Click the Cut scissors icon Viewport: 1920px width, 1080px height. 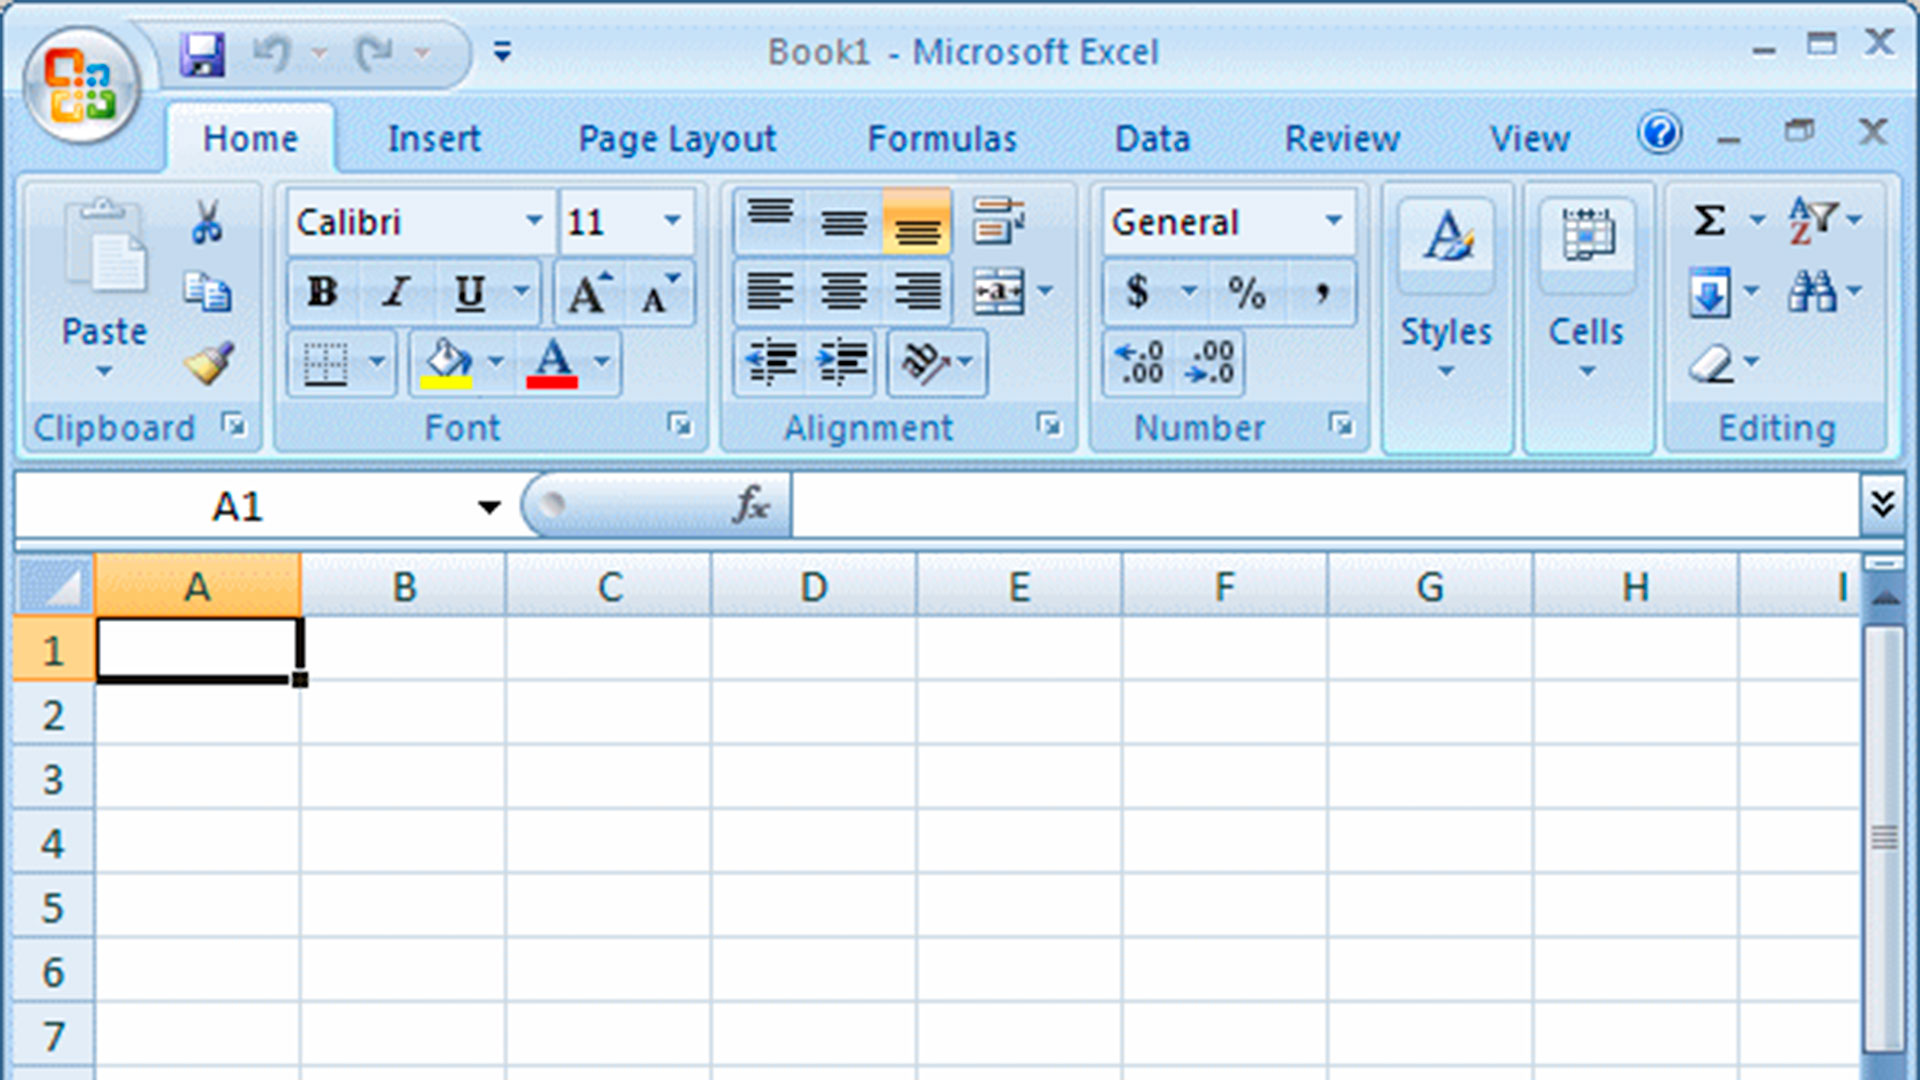tap(207, 222)
